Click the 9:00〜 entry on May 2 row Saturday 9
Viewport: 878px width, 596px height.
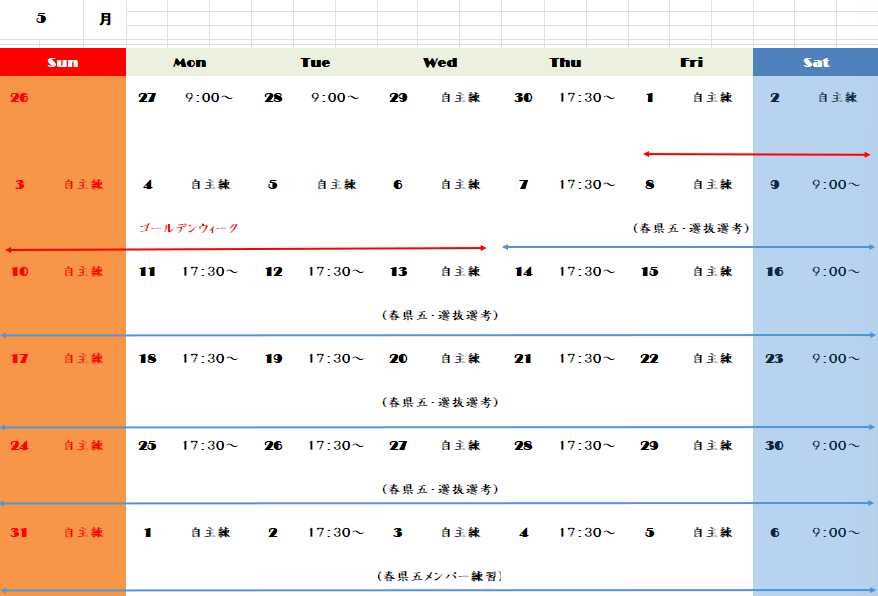point(835,184)
